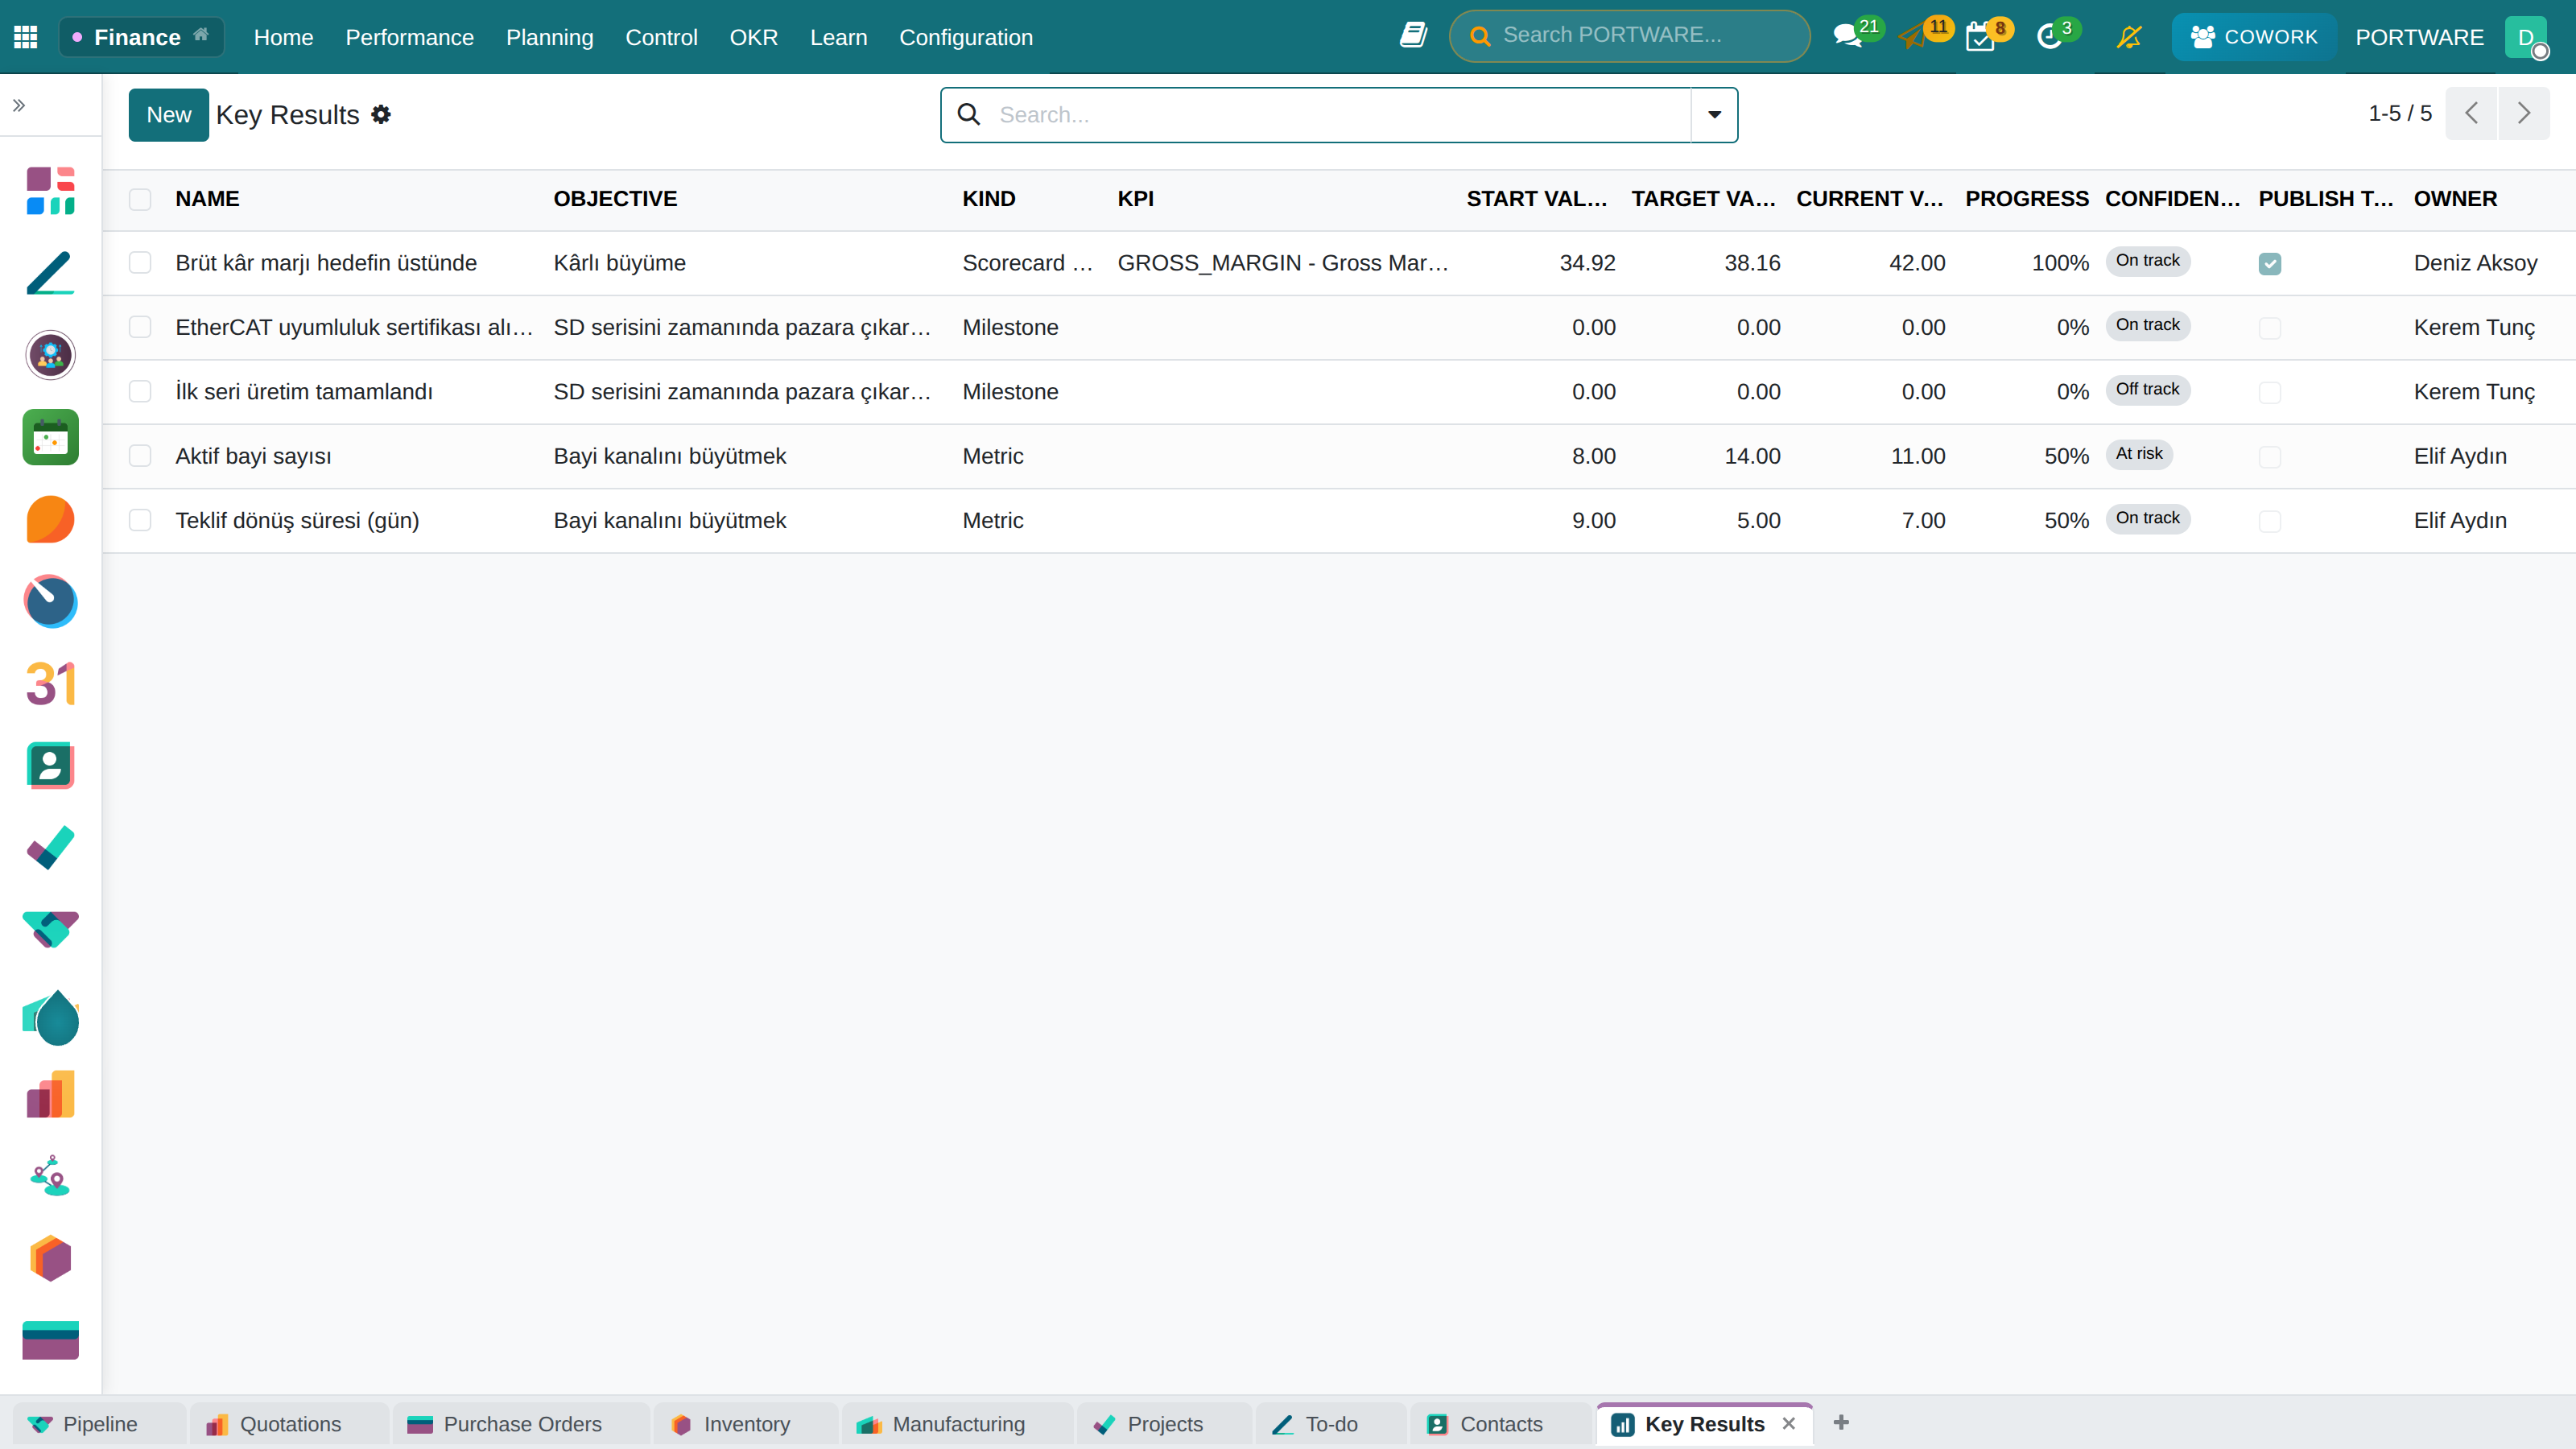Screen dimensions: 2576x1449
Task: Select the Brüt kâr marjı row checkbox
Action: (x=140, y=263)
